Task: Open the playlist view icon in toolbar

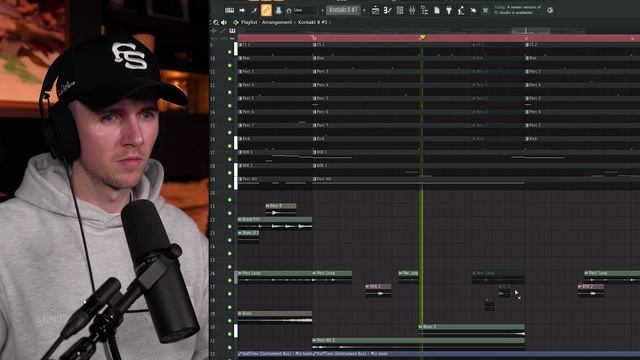Action: (375, 10)
